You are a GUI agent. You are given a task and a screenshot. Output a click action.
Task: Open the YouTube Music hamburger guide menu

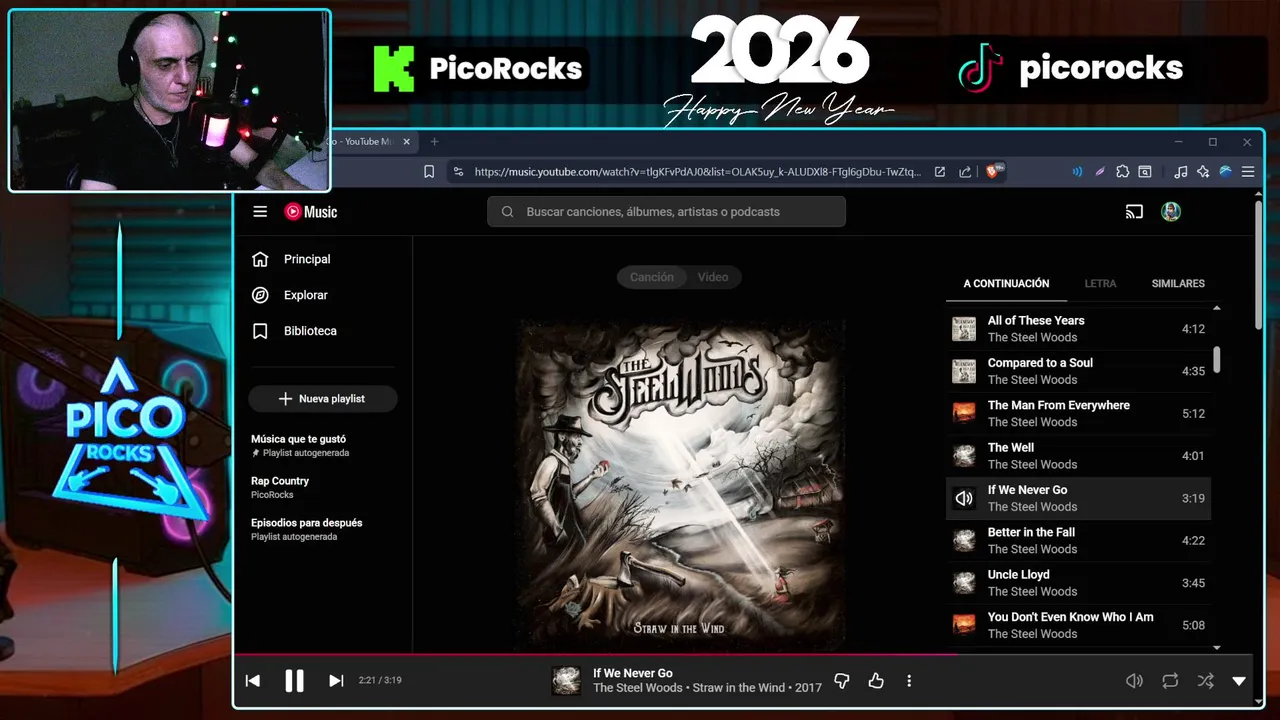point(260,211)
